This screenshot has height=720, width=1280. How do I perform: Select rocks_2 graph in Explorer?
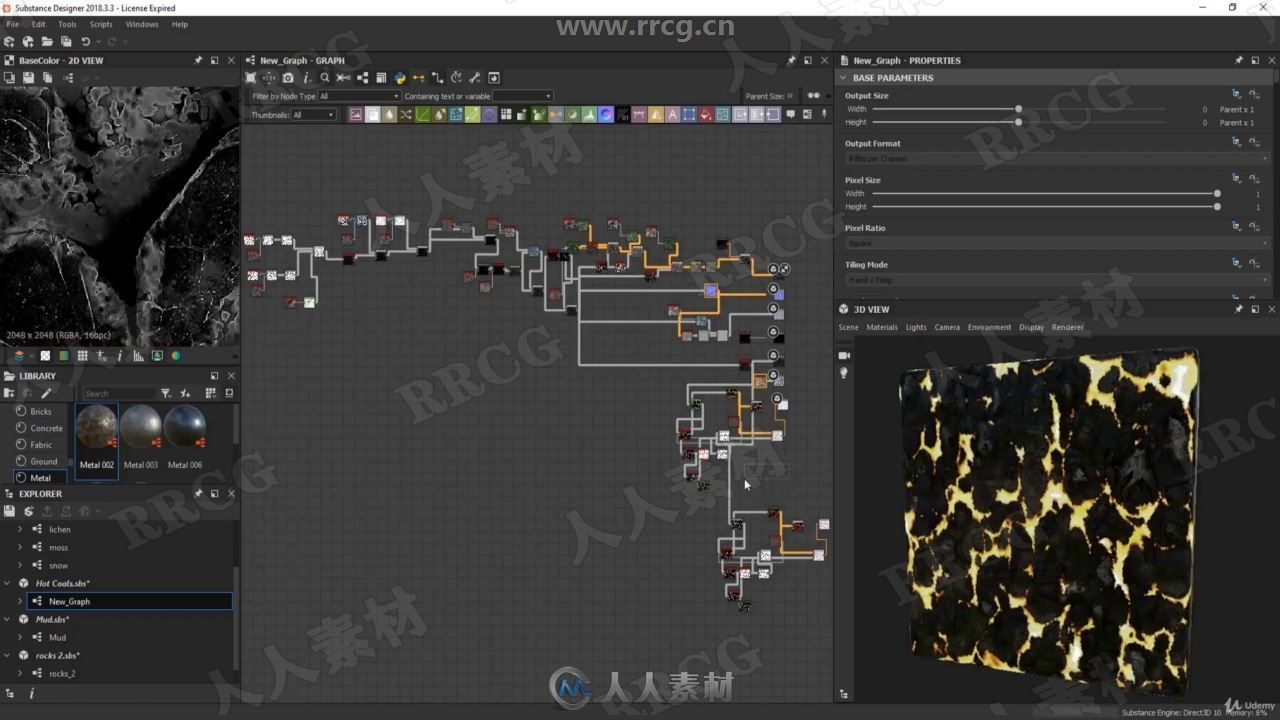pos(62,673)
